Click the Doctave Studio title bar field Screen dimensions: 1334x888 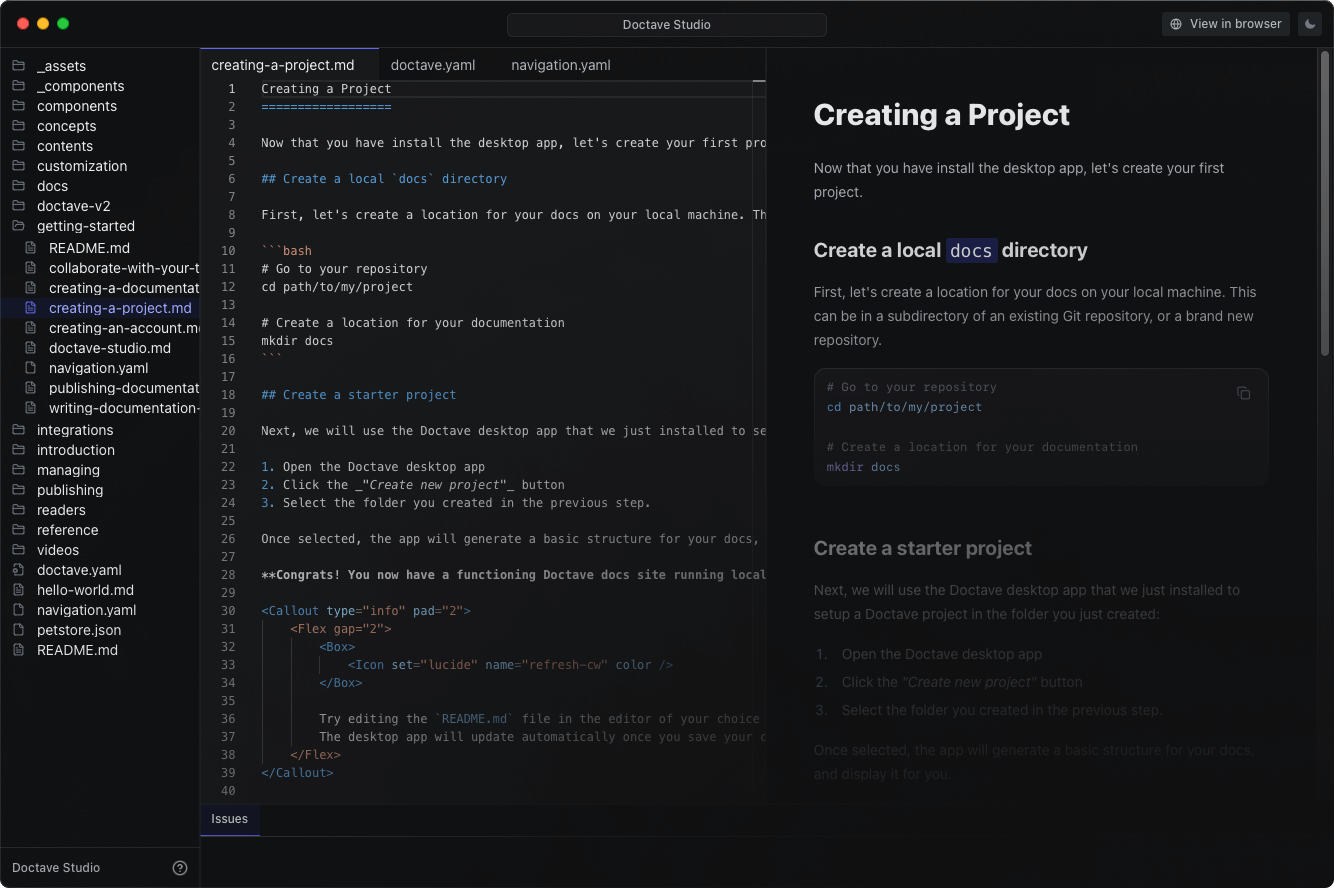click(x=667, y=25)
